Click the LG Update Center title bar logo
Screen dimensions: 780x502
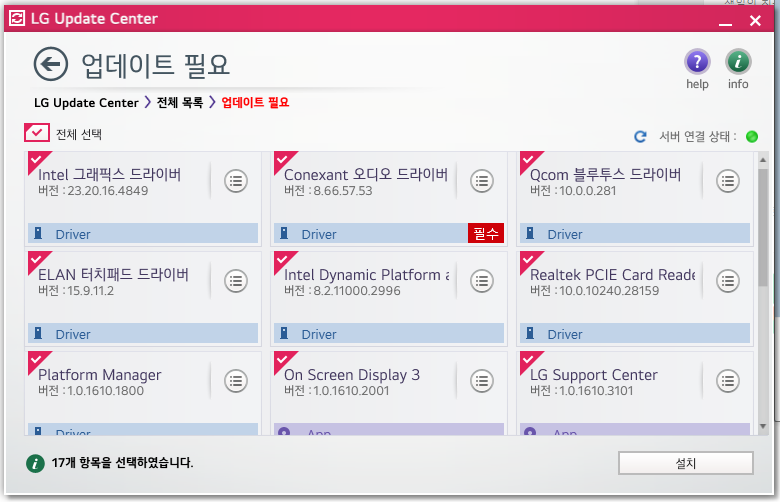pyautogui.click(x=17, y=18)
